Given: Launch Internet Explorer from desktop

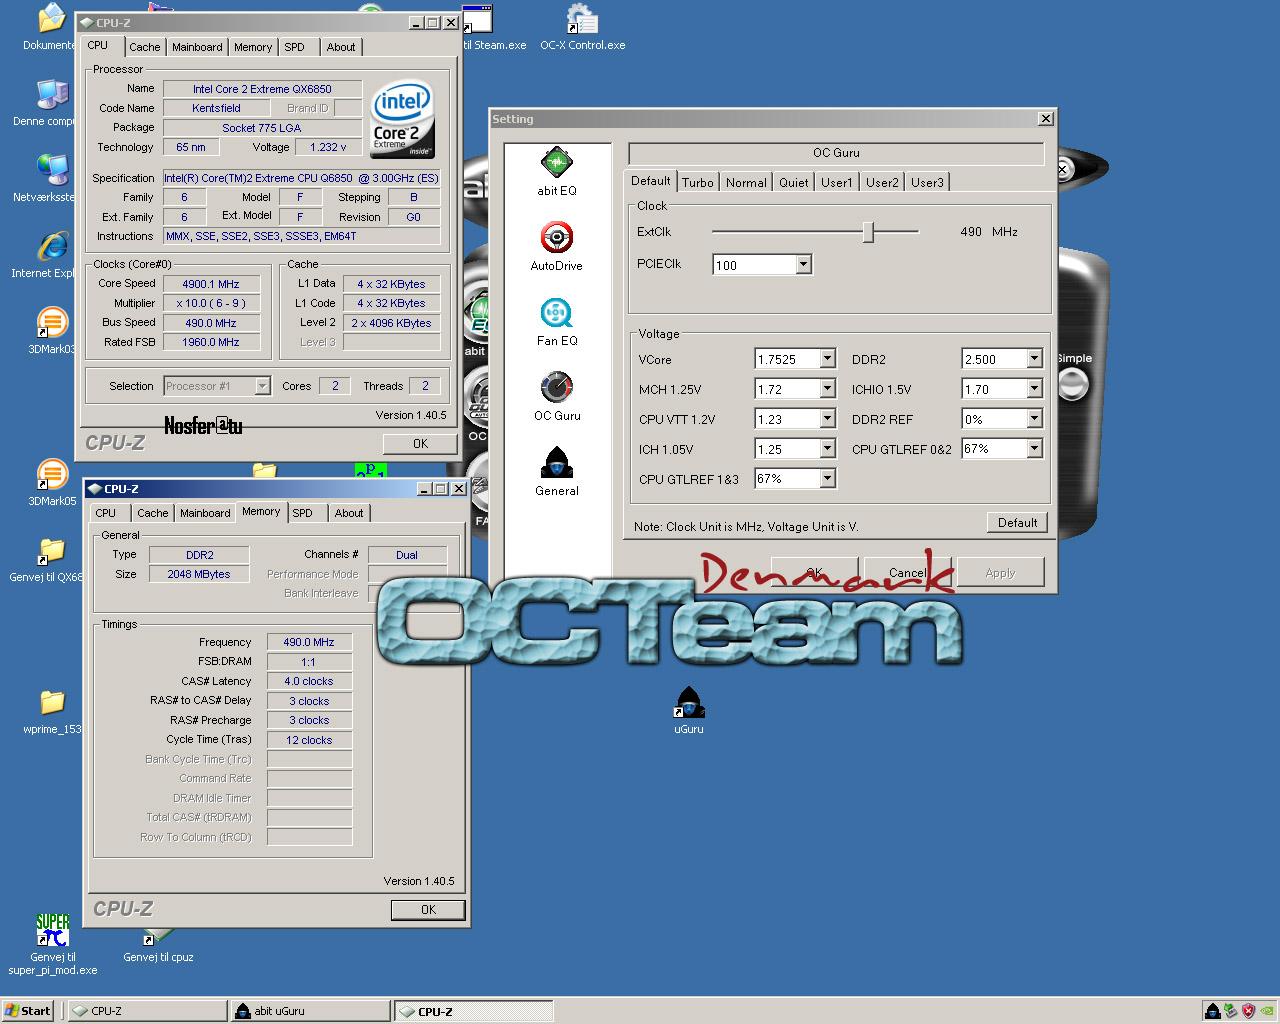Looking at the screenshot, I should [x=50, y=255].
